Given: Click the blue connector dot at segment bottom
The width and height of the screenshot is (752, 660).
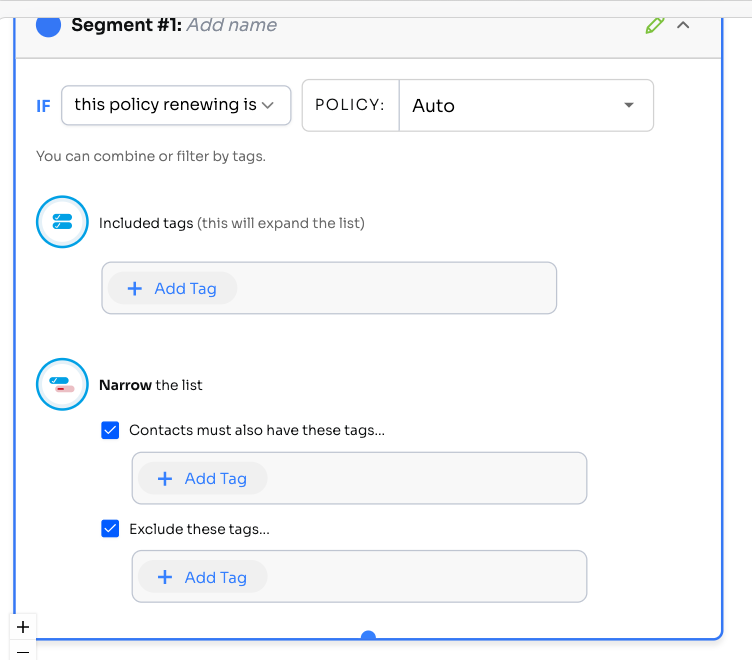Looking at the screenshot, I should (x=368, y=637).
